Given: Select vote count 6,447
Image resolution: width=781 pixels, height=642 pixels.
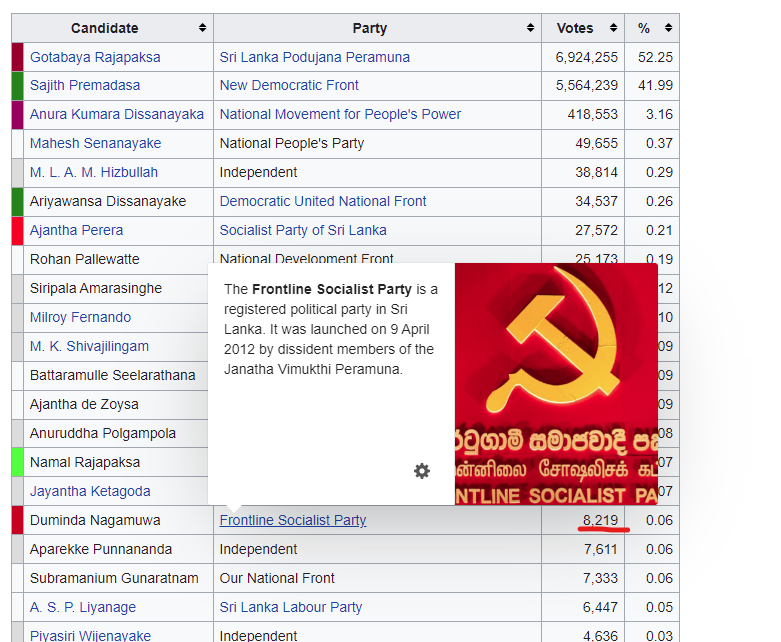Looking at the screenshot, I should 601,607.
